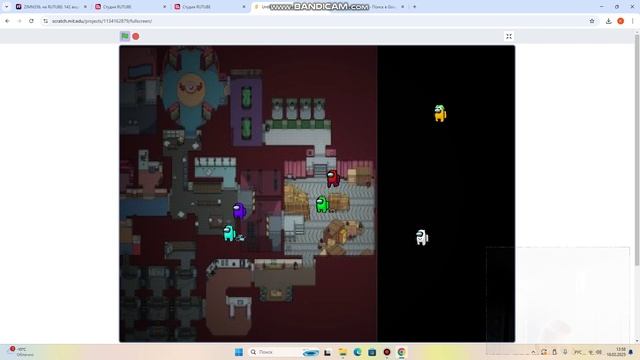Click the page vertical scrollbar
The width and height of the screenshot is (640, 360).
[x=637, y=151]
